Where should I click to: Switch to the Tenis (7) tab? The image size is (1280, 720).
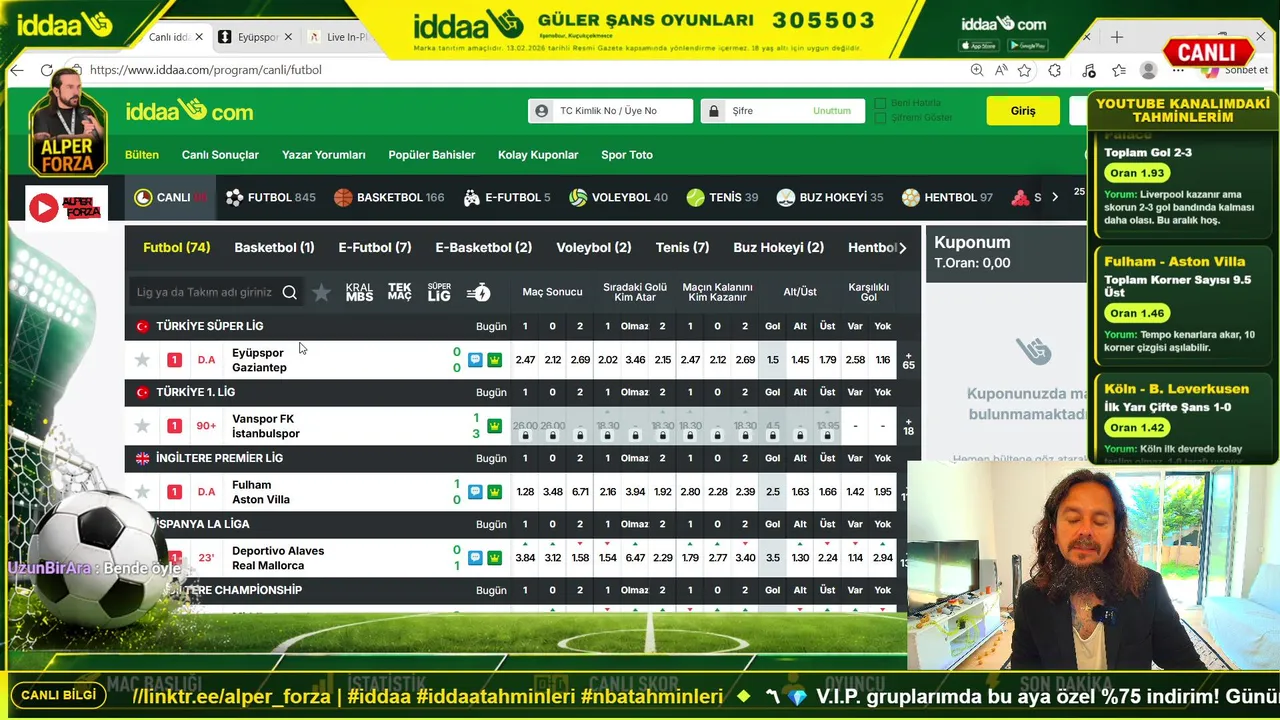click(x=682, y=247)
